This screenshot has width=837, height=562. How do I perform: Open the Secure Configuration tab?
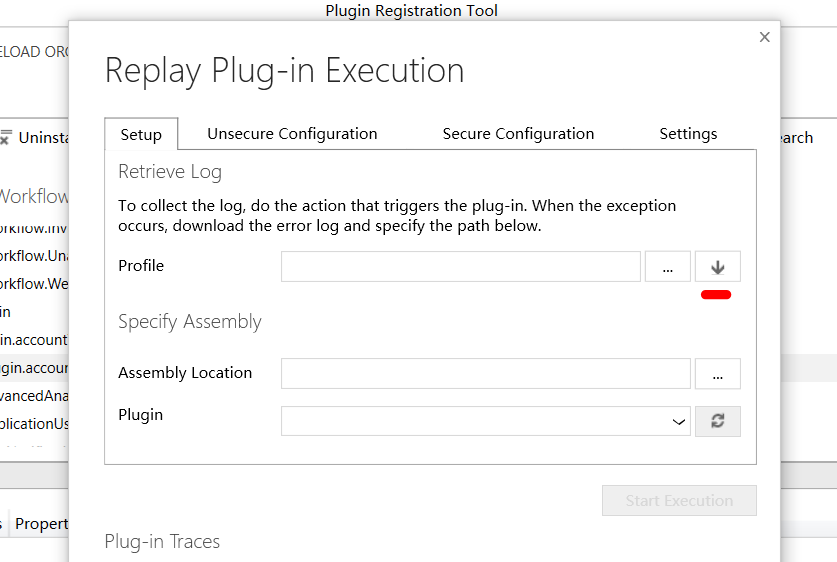click(518, 133)
